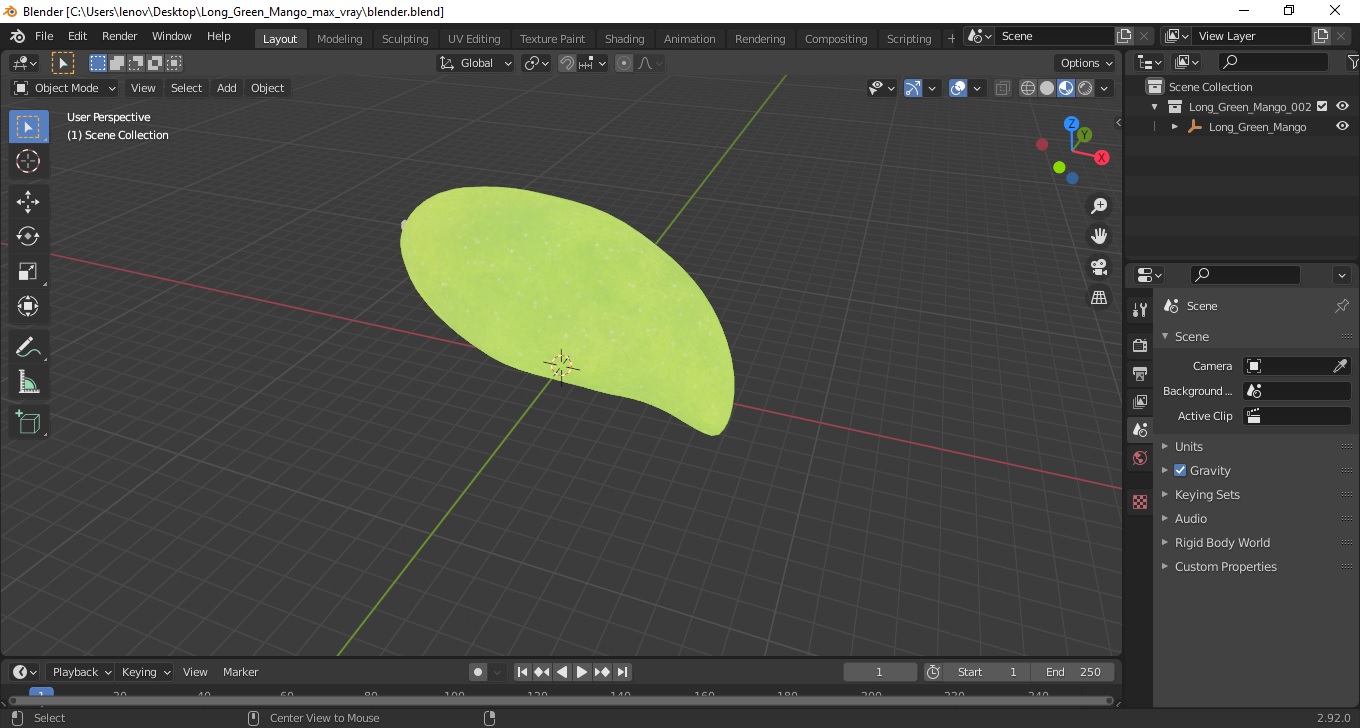The image size is (1360, 728).
Task: Pin the Scene properties panel
Action: click(x=1342, y=306)
